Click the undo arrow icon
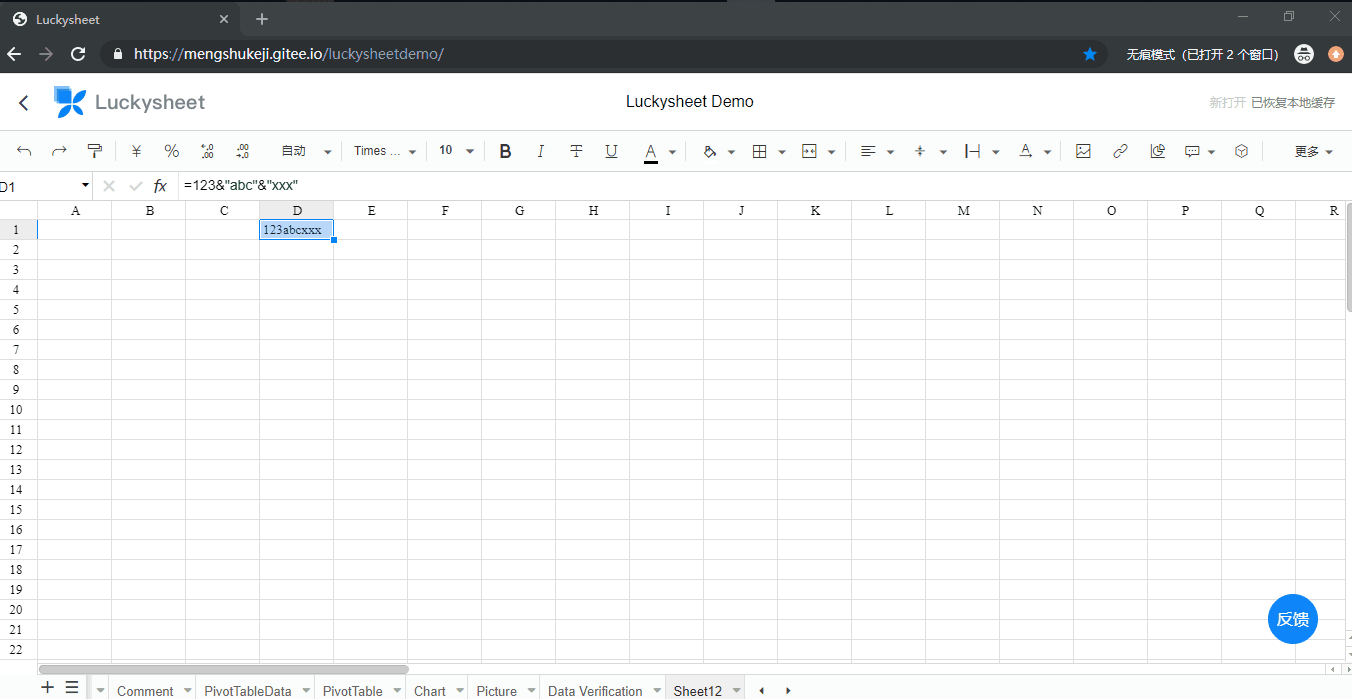1352x699 pixels. click(x=25, y=151)
